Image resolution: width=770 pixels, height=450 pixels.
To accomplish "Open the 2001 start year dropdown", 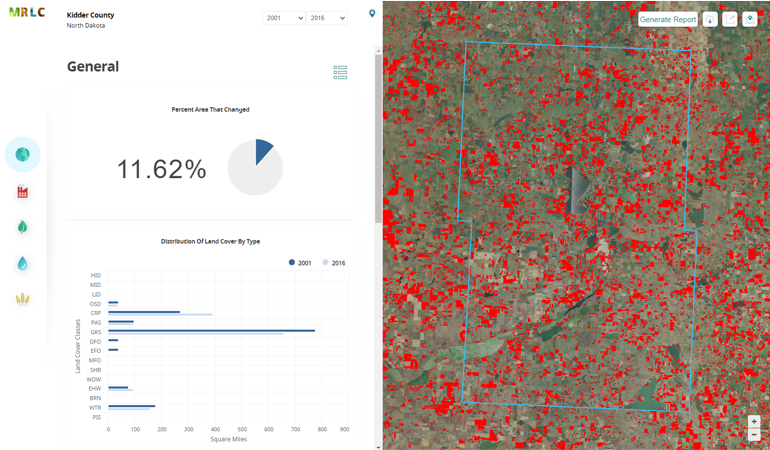I will pos(284,18).
